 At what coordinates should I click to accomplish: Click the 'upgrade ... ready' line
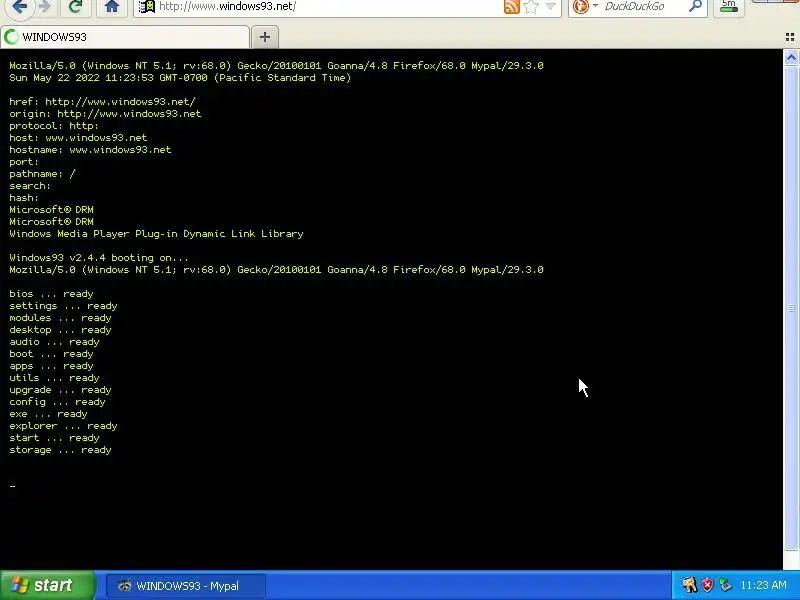(x=60, y=390)
